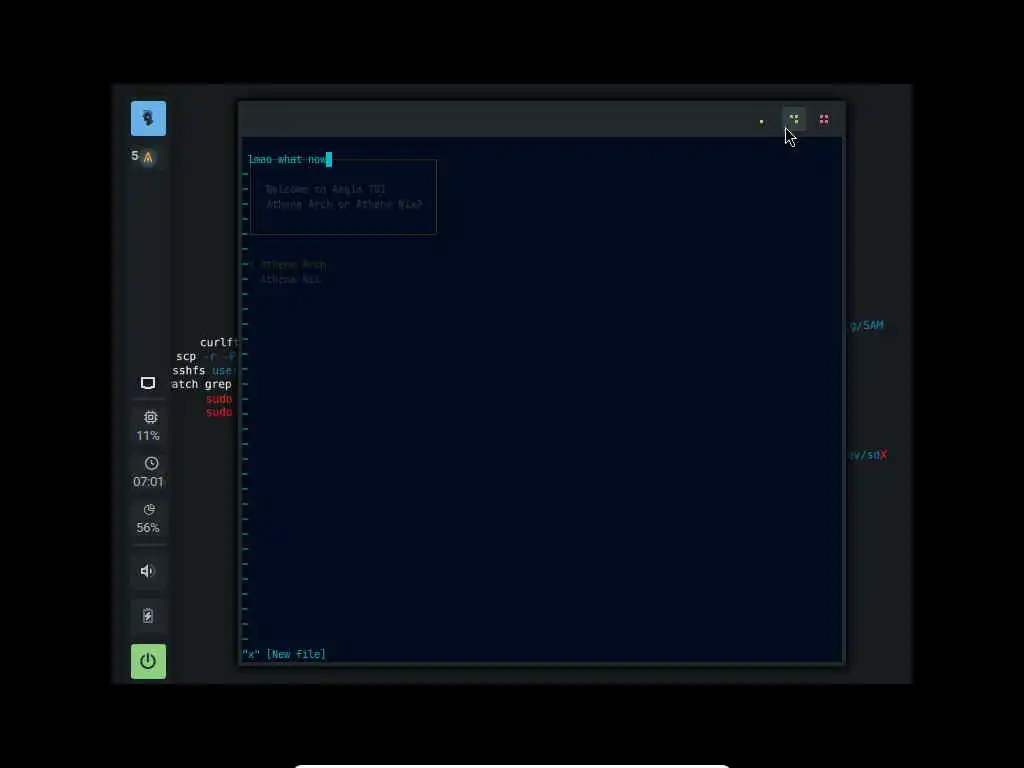Maximize the terminal with green dots button
The height and width of the screenshot is (768, 1024).
coord(794,119)
